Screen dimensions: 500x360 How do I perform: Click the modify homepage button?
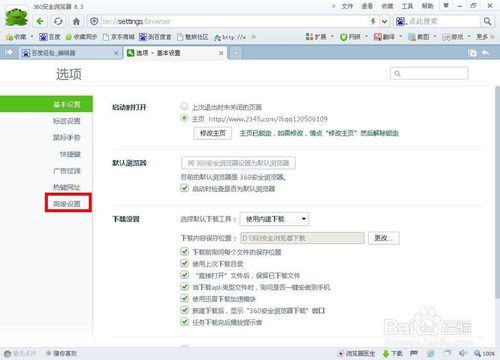pyautogui.click(x=213, y=133)
